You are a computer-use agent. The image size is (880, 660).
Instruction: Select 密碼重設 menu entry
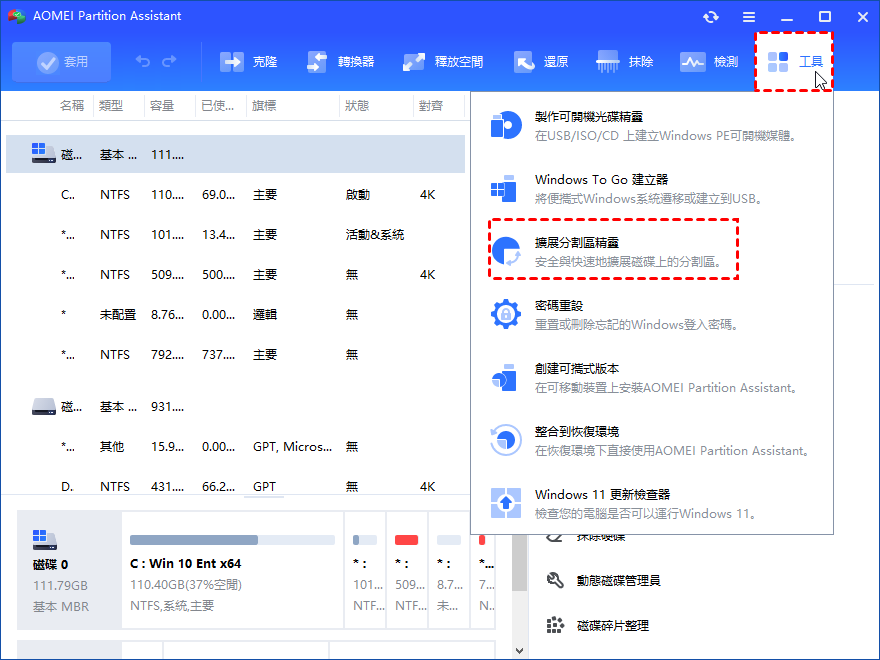(x=651, y=315)
